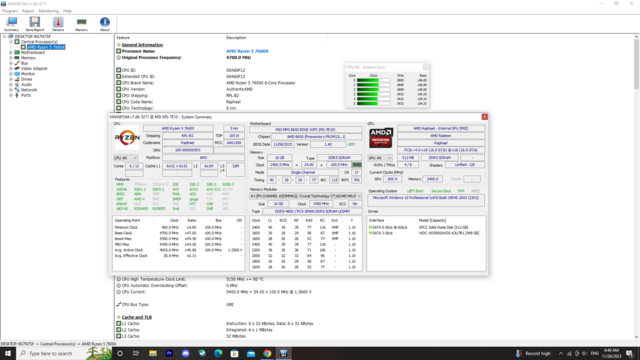Select the DESKTOP computer root node
Image resolution: width=640 pixels, height=360 pixels.
[x=32, y=36]
